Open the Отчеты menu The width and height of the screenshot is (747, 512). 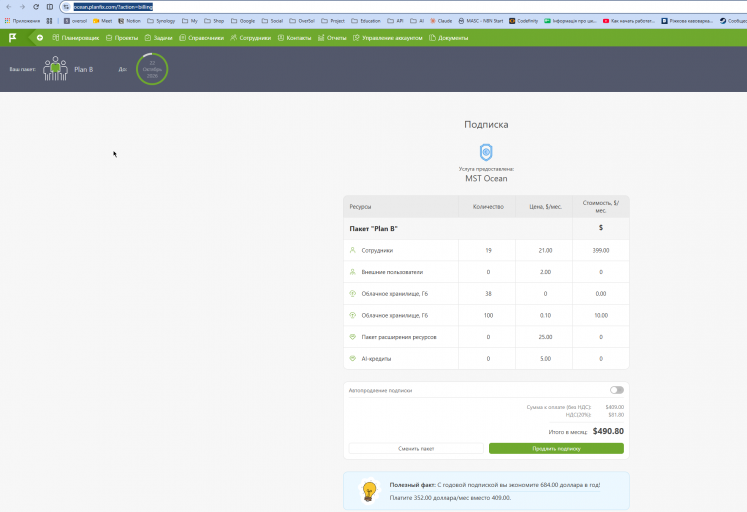[332, 38]
